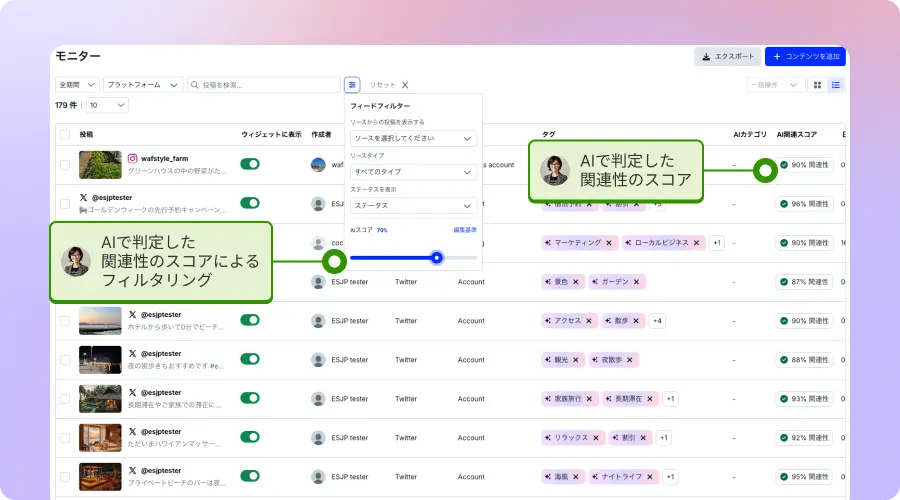
Task: Open the 全期間 date range dropdown
Action: point(77,85)
